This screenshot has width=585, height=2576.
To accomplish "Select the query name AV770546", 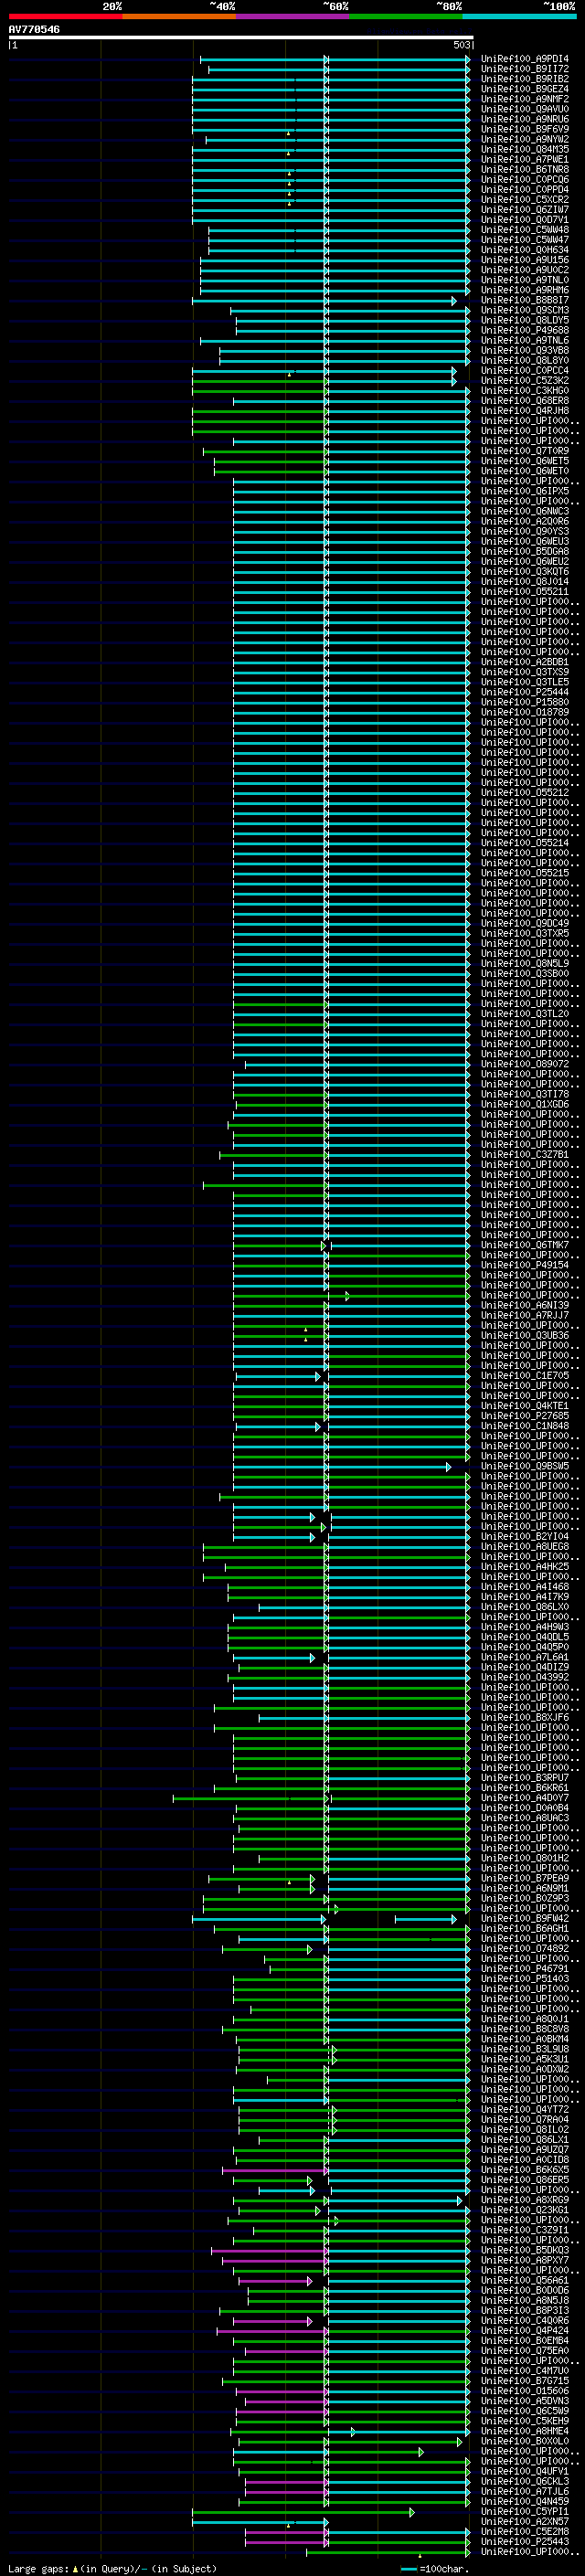I will pyautogui.click(x=34, y=29).
